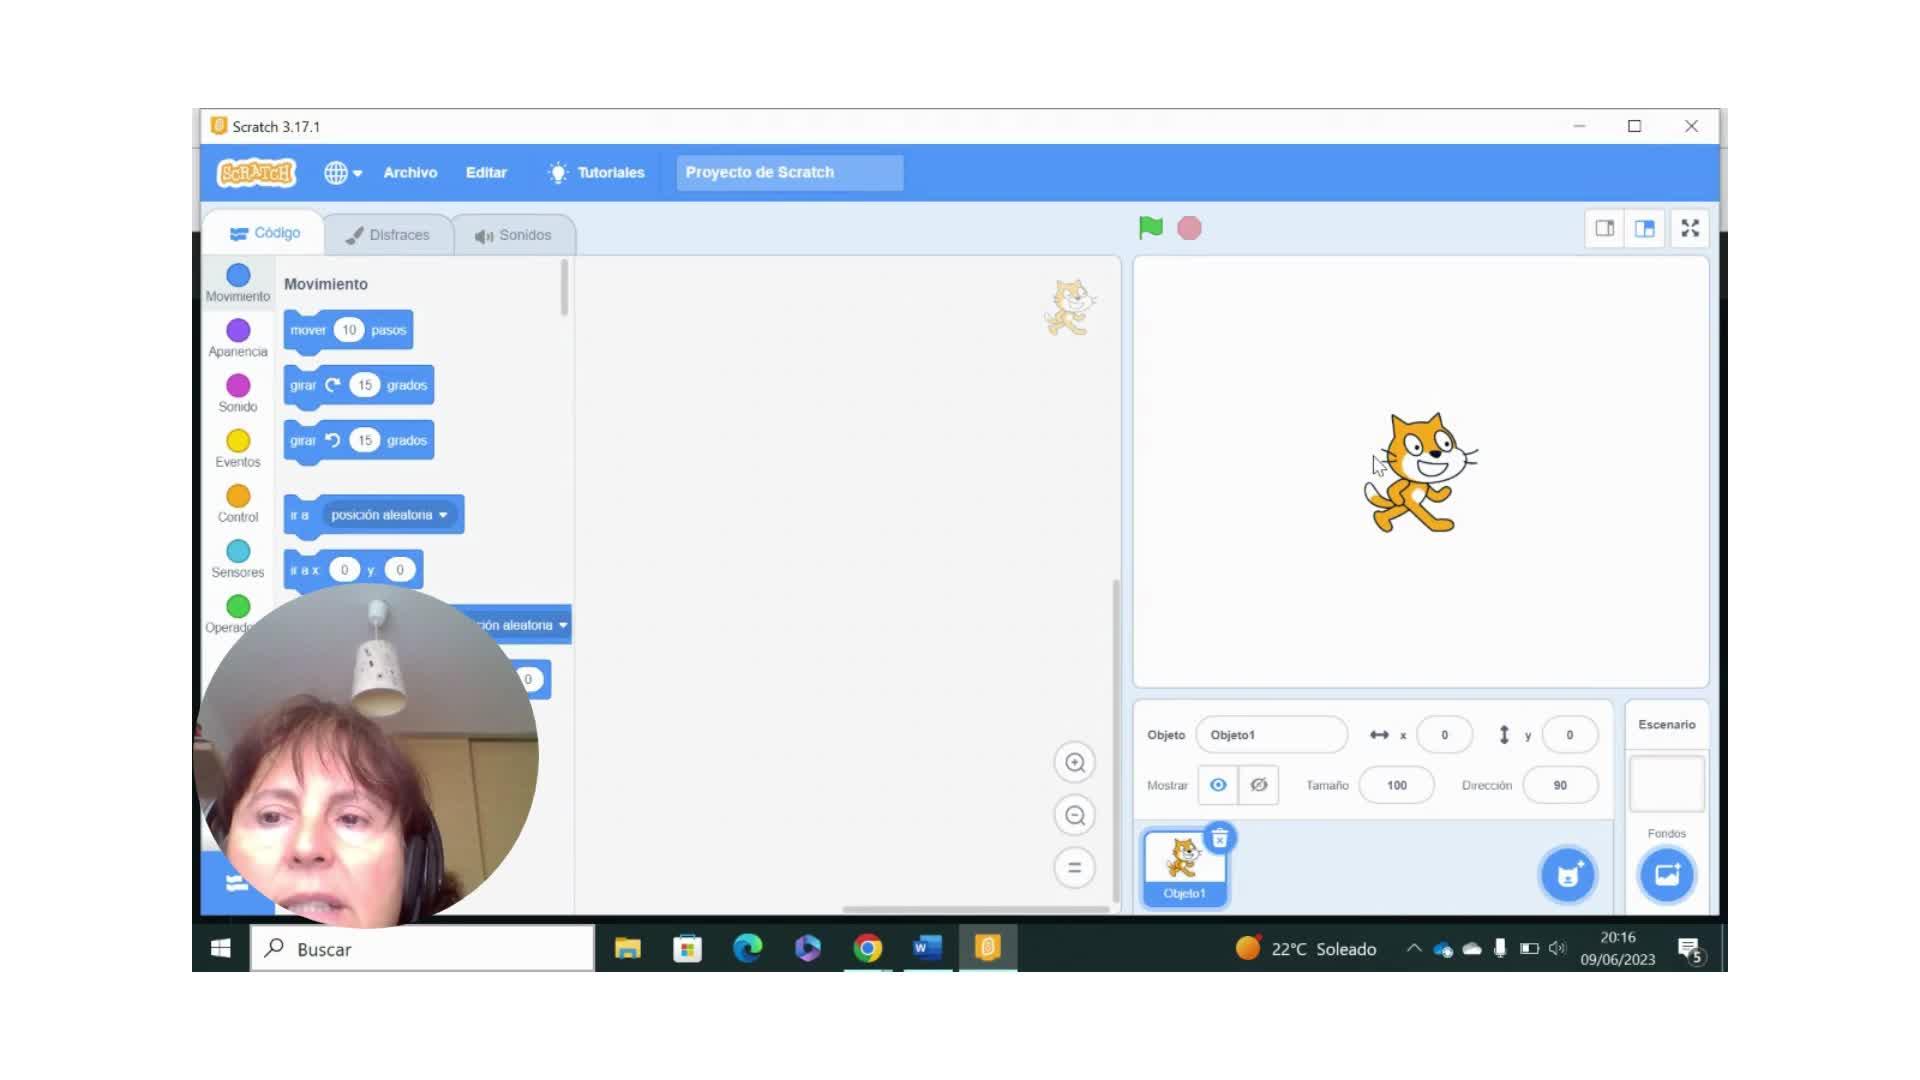Expand 'posición aleatoria' dropdown in 'ir a' block

click(443, 515)
